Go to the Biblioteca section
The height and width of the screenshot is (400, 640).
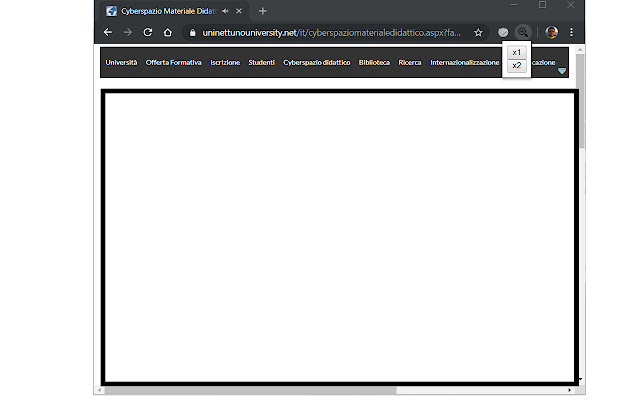(x=374, y=62)
